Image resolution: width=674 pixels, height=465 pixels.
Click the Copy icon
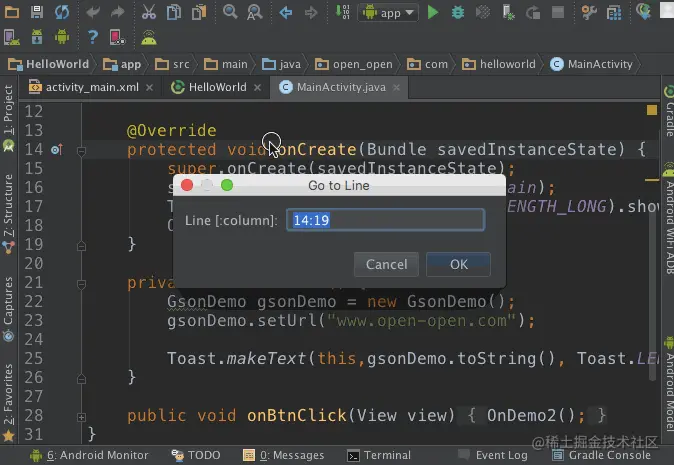pos(174,12)
